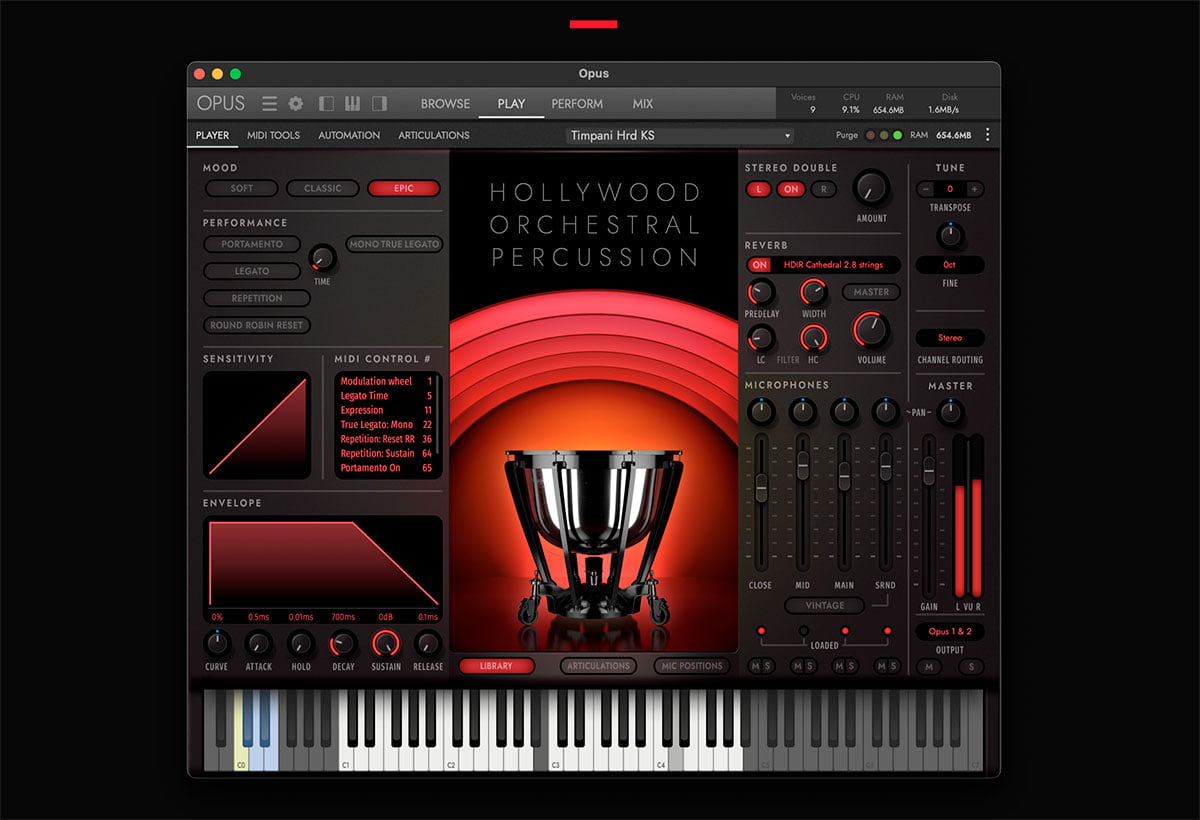This screenshot has width=1200, height=820.
Task: Click the Library button below artwork
Action: [x=497, y=666]
